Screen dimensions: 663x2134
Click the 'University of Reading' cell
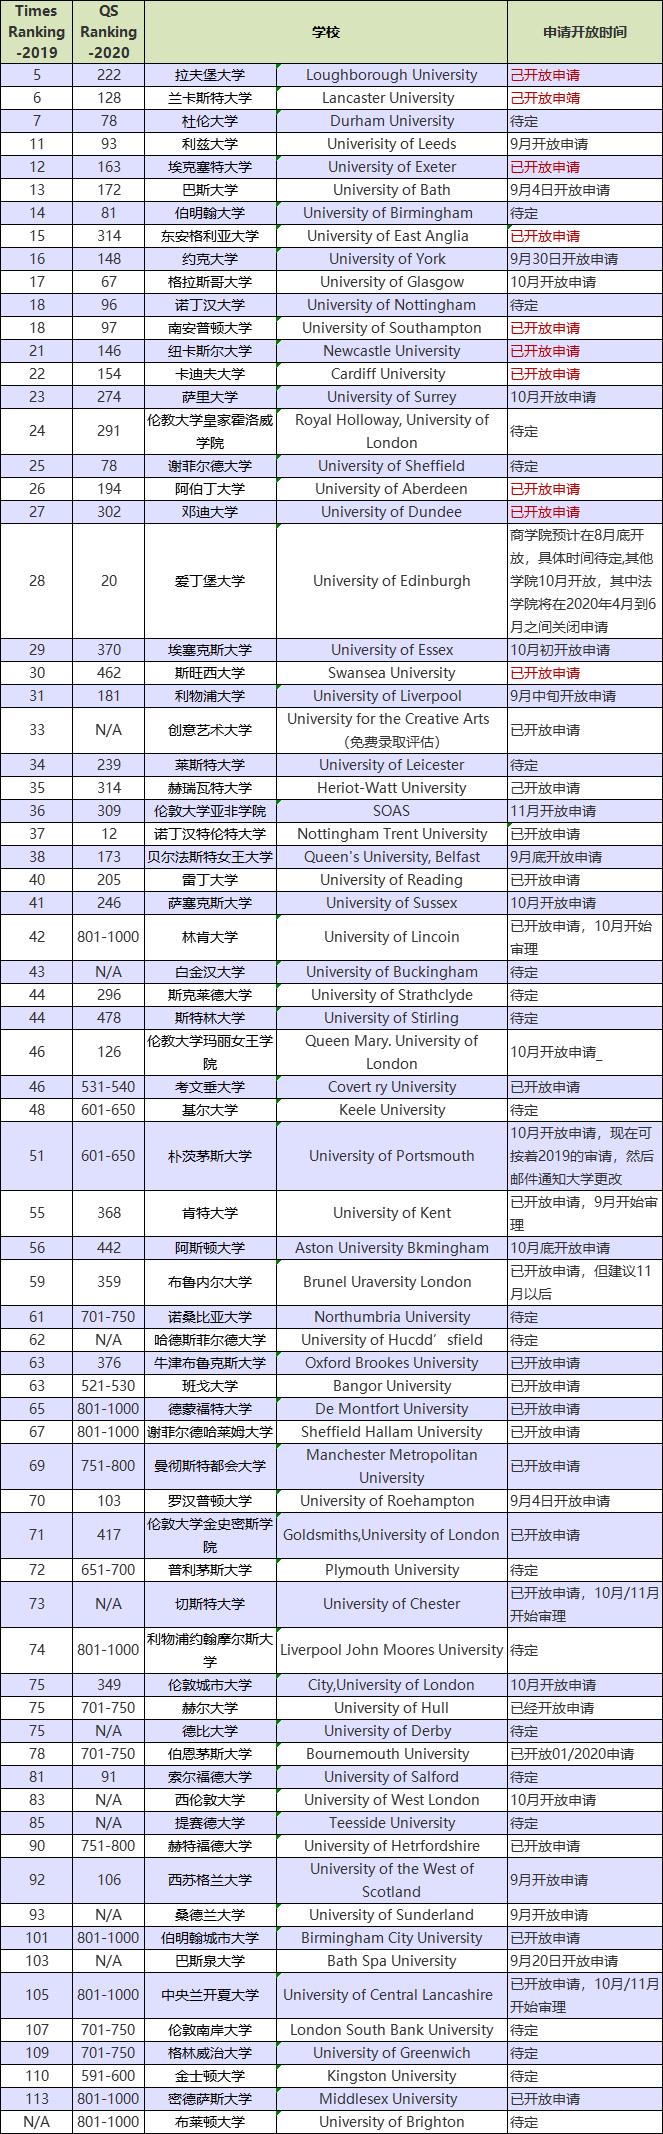click(x=392, y=880)
